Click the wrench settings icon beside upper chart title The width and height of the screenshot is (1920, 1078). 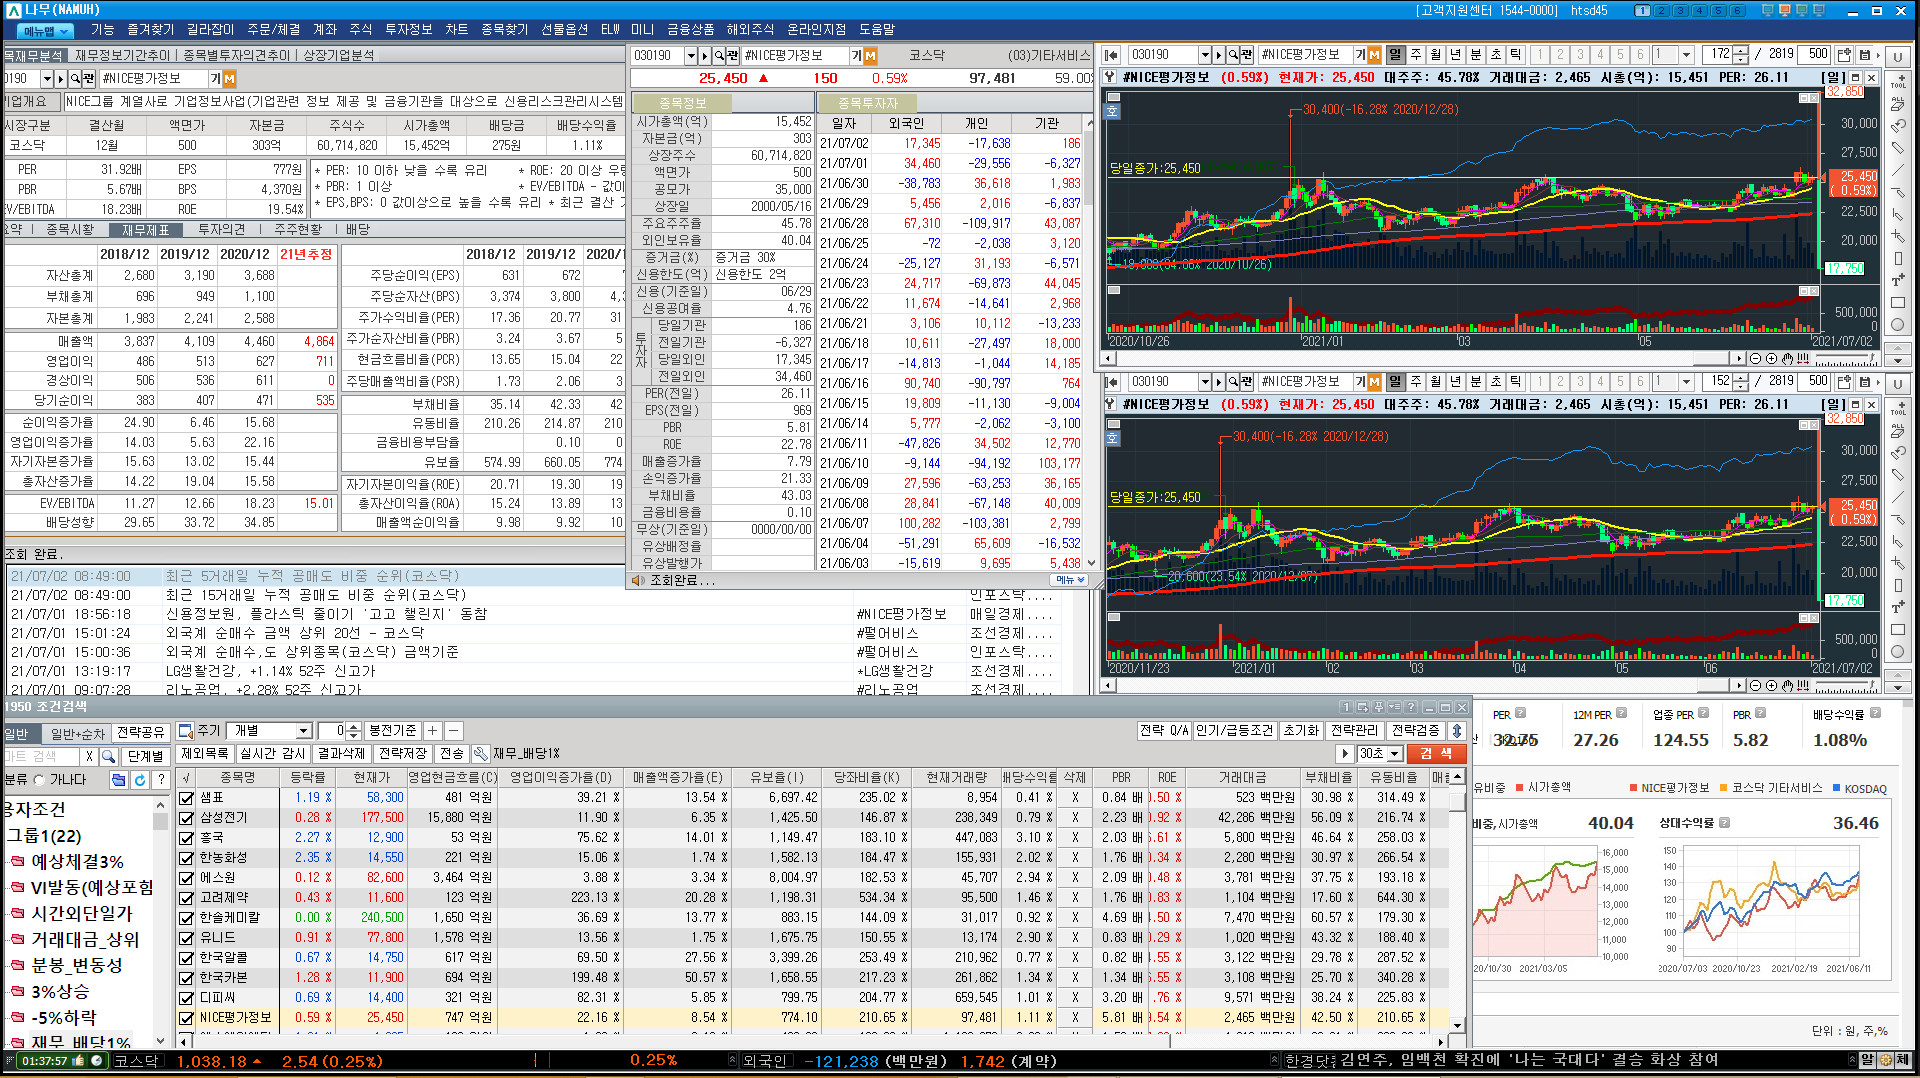[x=1110, y=77]
